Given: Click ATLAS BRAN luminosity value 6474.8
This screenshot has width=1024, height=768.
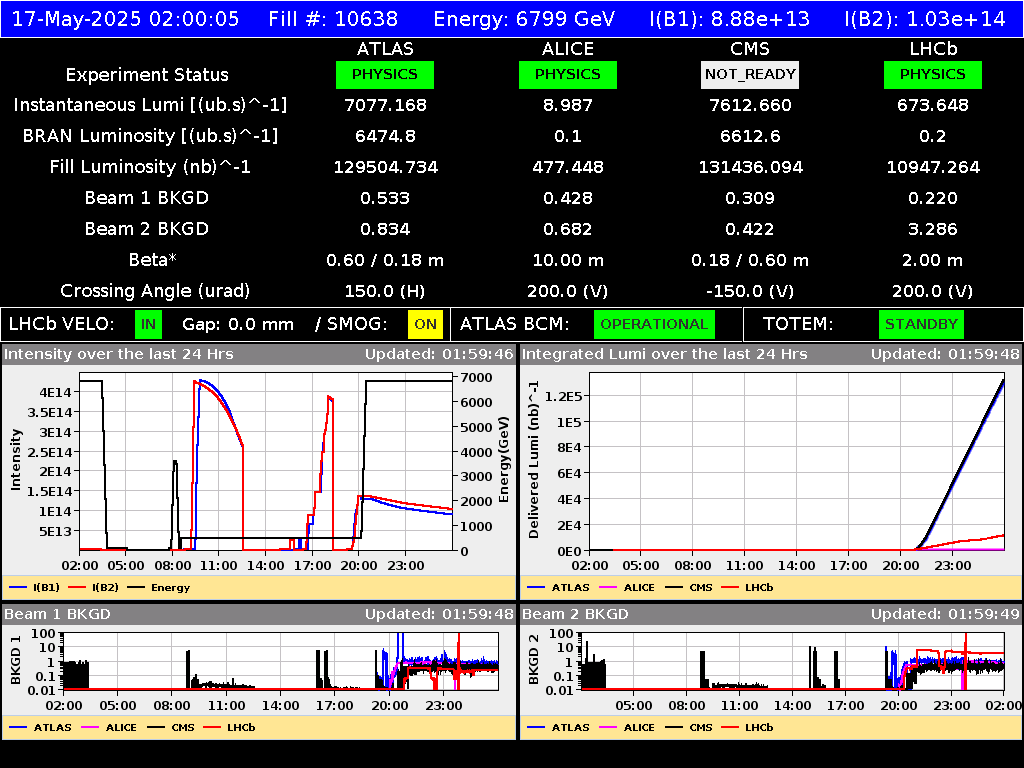Looking at the screenshot, I should pos(385,136).
